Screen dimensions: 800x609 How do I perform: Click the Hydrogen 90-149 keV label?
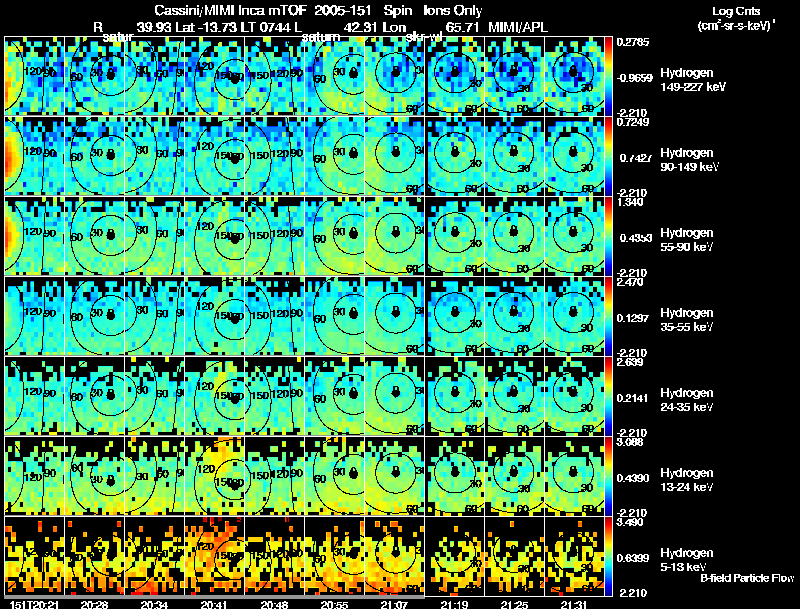pos(689,159)
